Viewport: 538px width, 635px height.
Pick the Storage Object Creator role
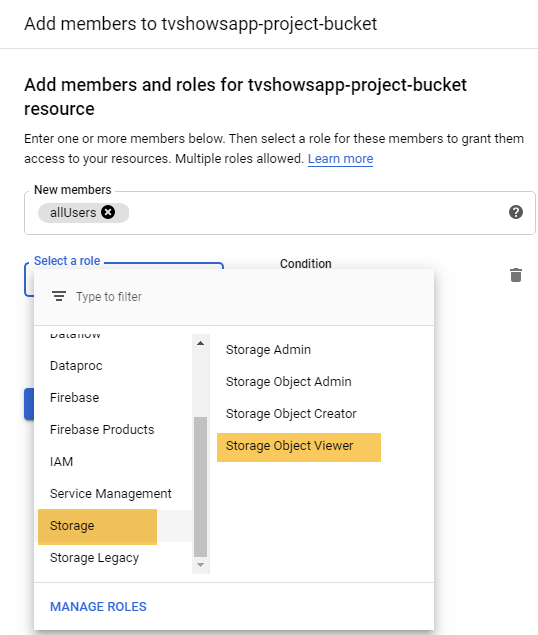[x=291, y=413]
